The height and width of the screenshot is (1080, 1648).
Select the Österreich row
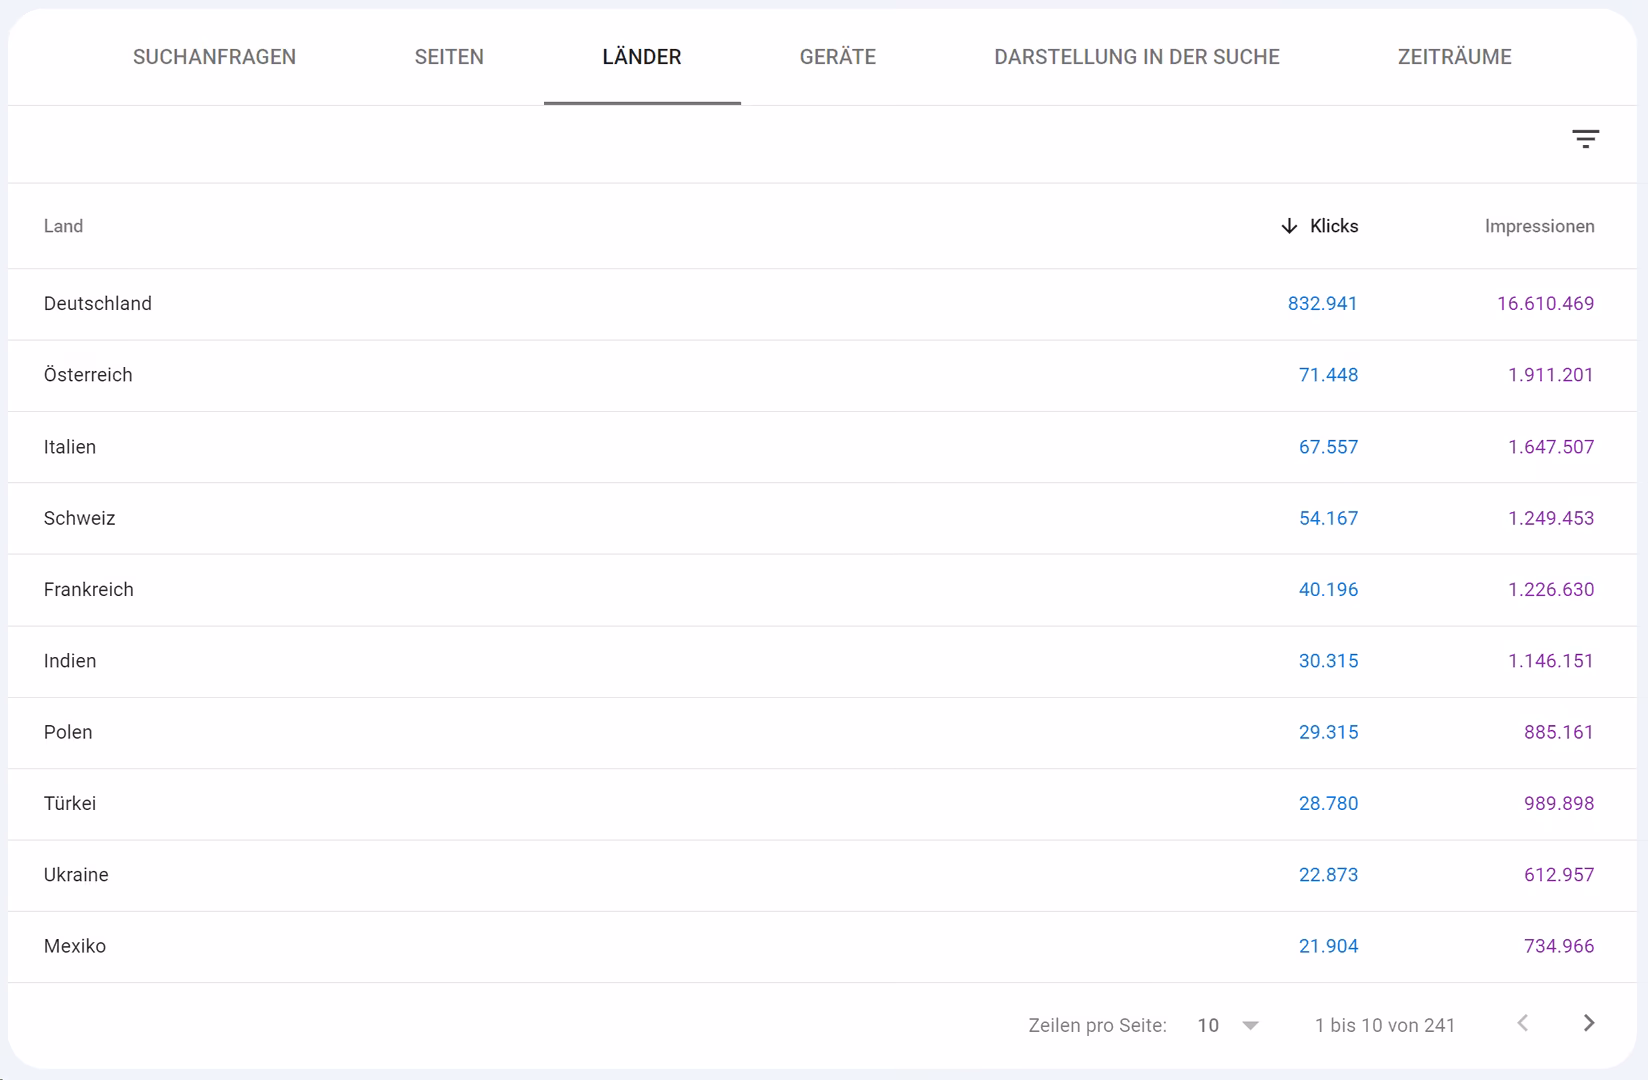[88, 375]
